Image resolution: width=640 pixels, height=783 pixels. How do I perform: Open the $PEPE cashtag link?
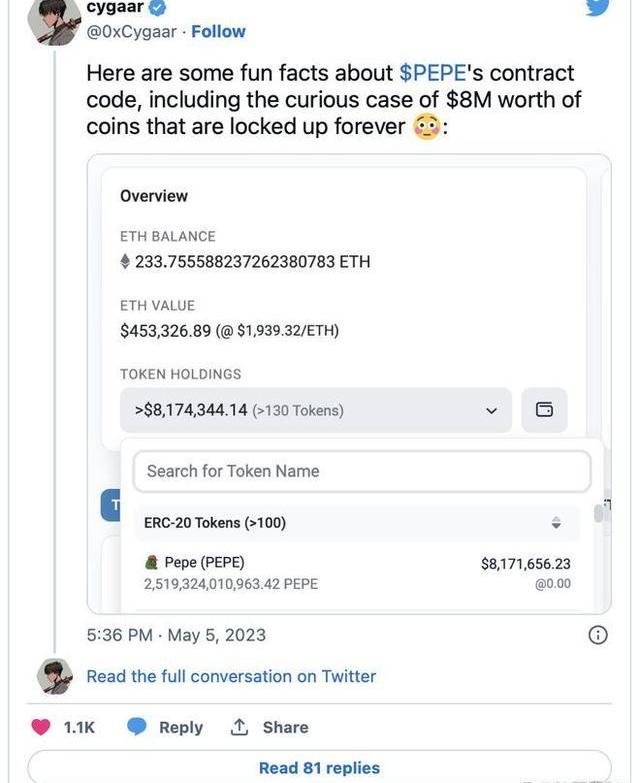tap(432, 73)
